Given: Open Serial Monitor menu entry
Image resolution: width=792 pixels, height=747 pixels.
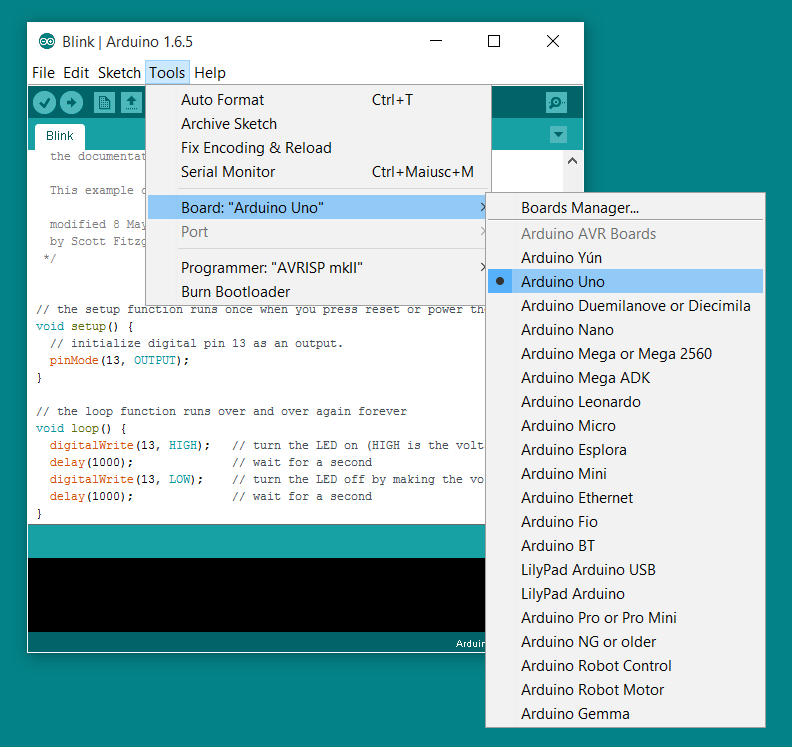Looking at the screenshot, I should (x=318, y=172).
